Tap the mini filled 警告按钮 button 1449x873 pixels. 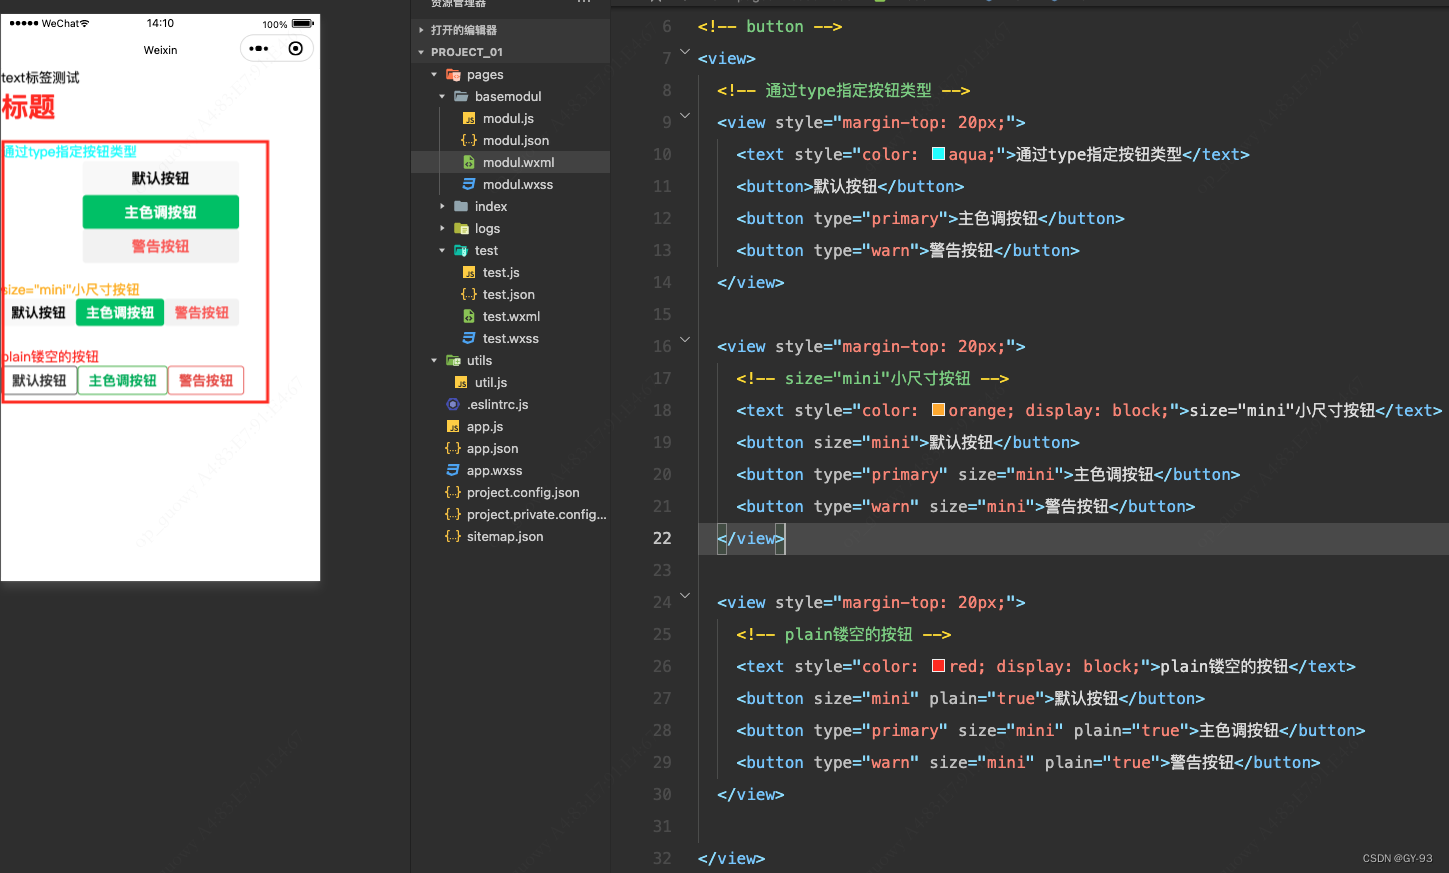point(202,313)
